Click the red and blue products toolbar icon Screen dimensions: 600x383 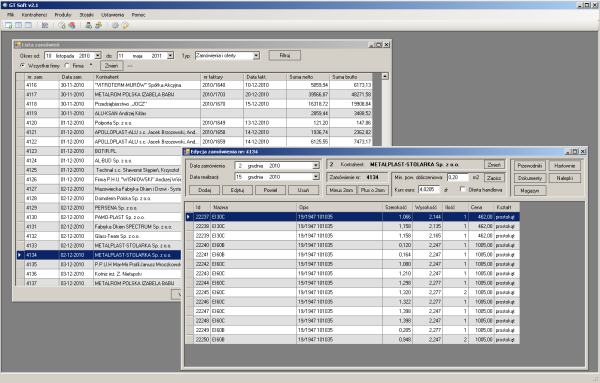pos(72,26)
